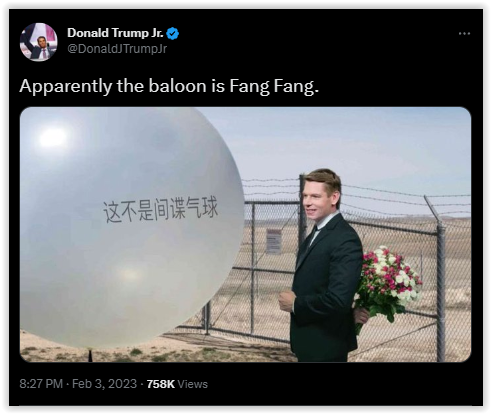491x414 pixels.
Task: Click the bright glare on the balloon
Action: tap(53, 137)
